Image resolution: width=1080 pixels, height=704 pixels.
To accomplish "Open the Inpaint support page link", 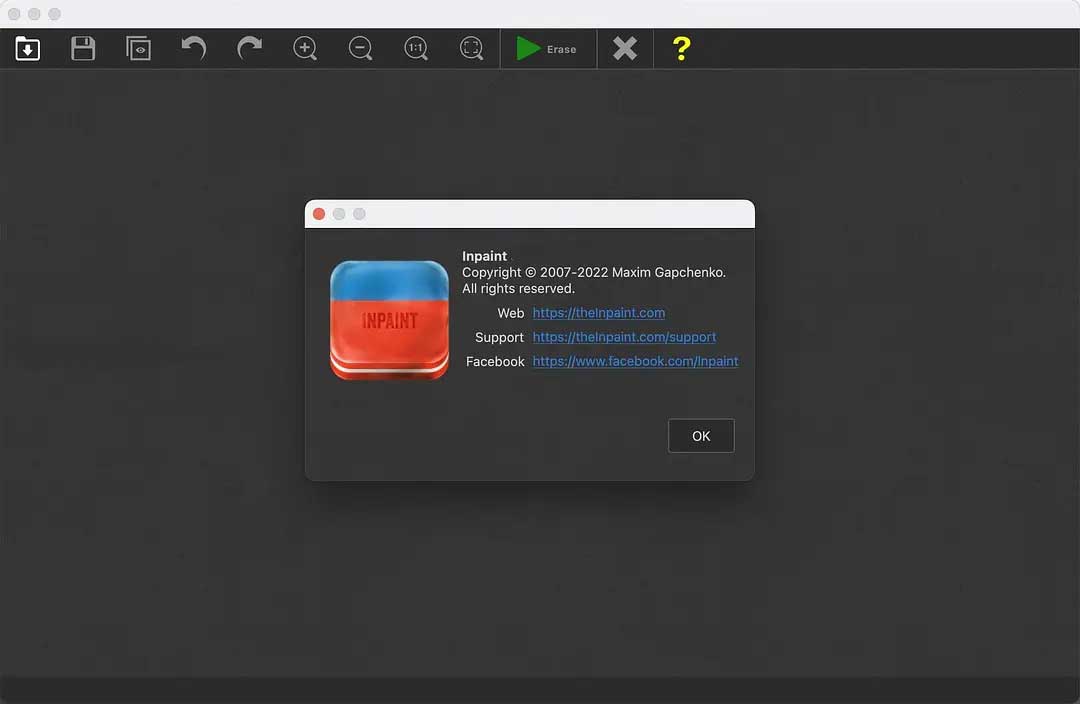I will (x=624, y=337).
